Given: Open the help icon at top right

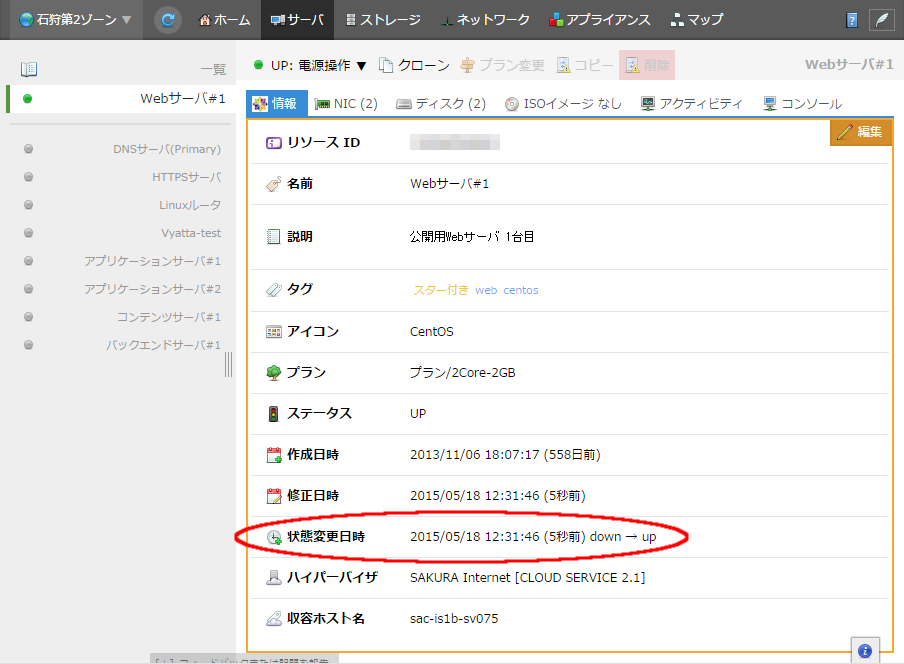Looking at the screenshot, I should pos(851,20).
